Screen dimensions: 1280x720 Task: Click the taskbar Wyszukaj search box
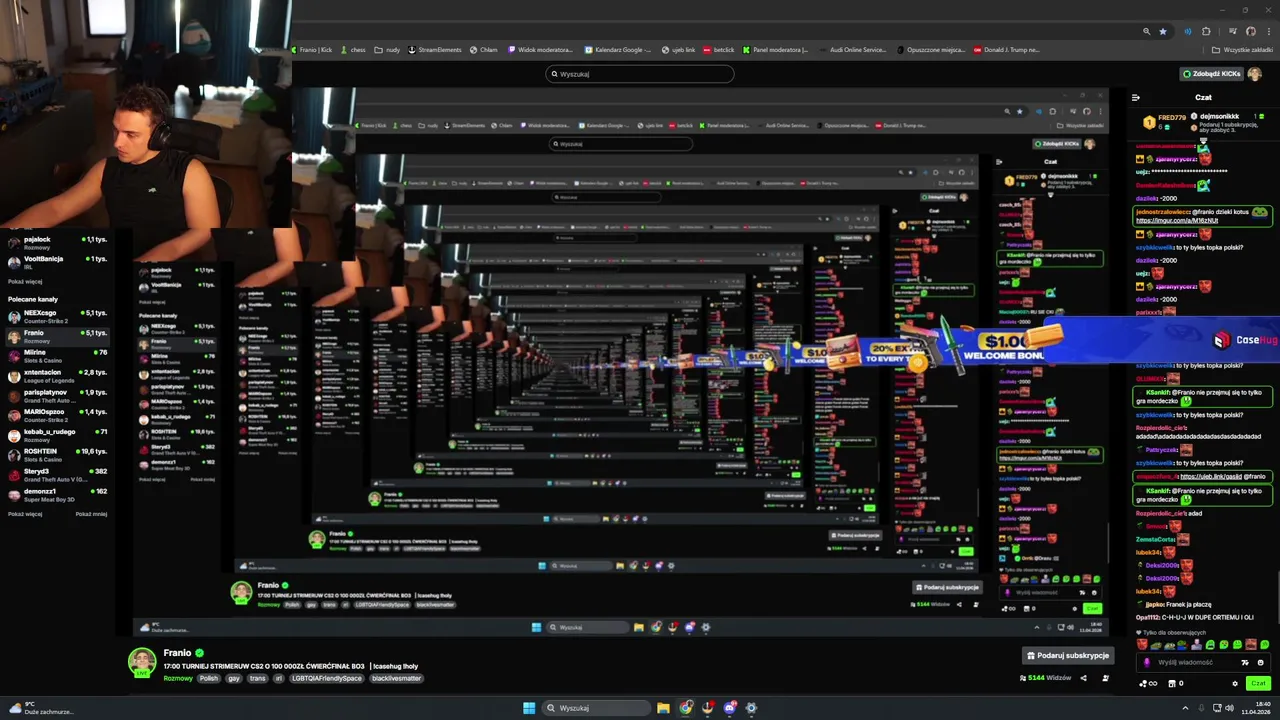click(x=596, y=708)
